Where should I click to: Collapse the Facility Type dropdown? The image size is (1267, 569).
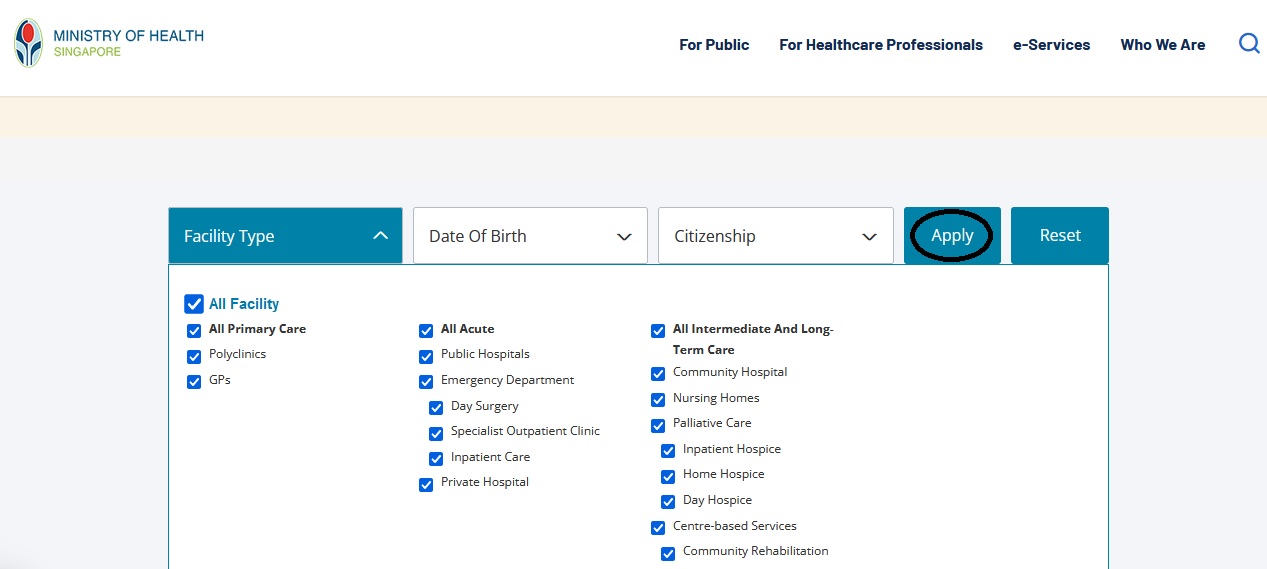tap(285, 236)
